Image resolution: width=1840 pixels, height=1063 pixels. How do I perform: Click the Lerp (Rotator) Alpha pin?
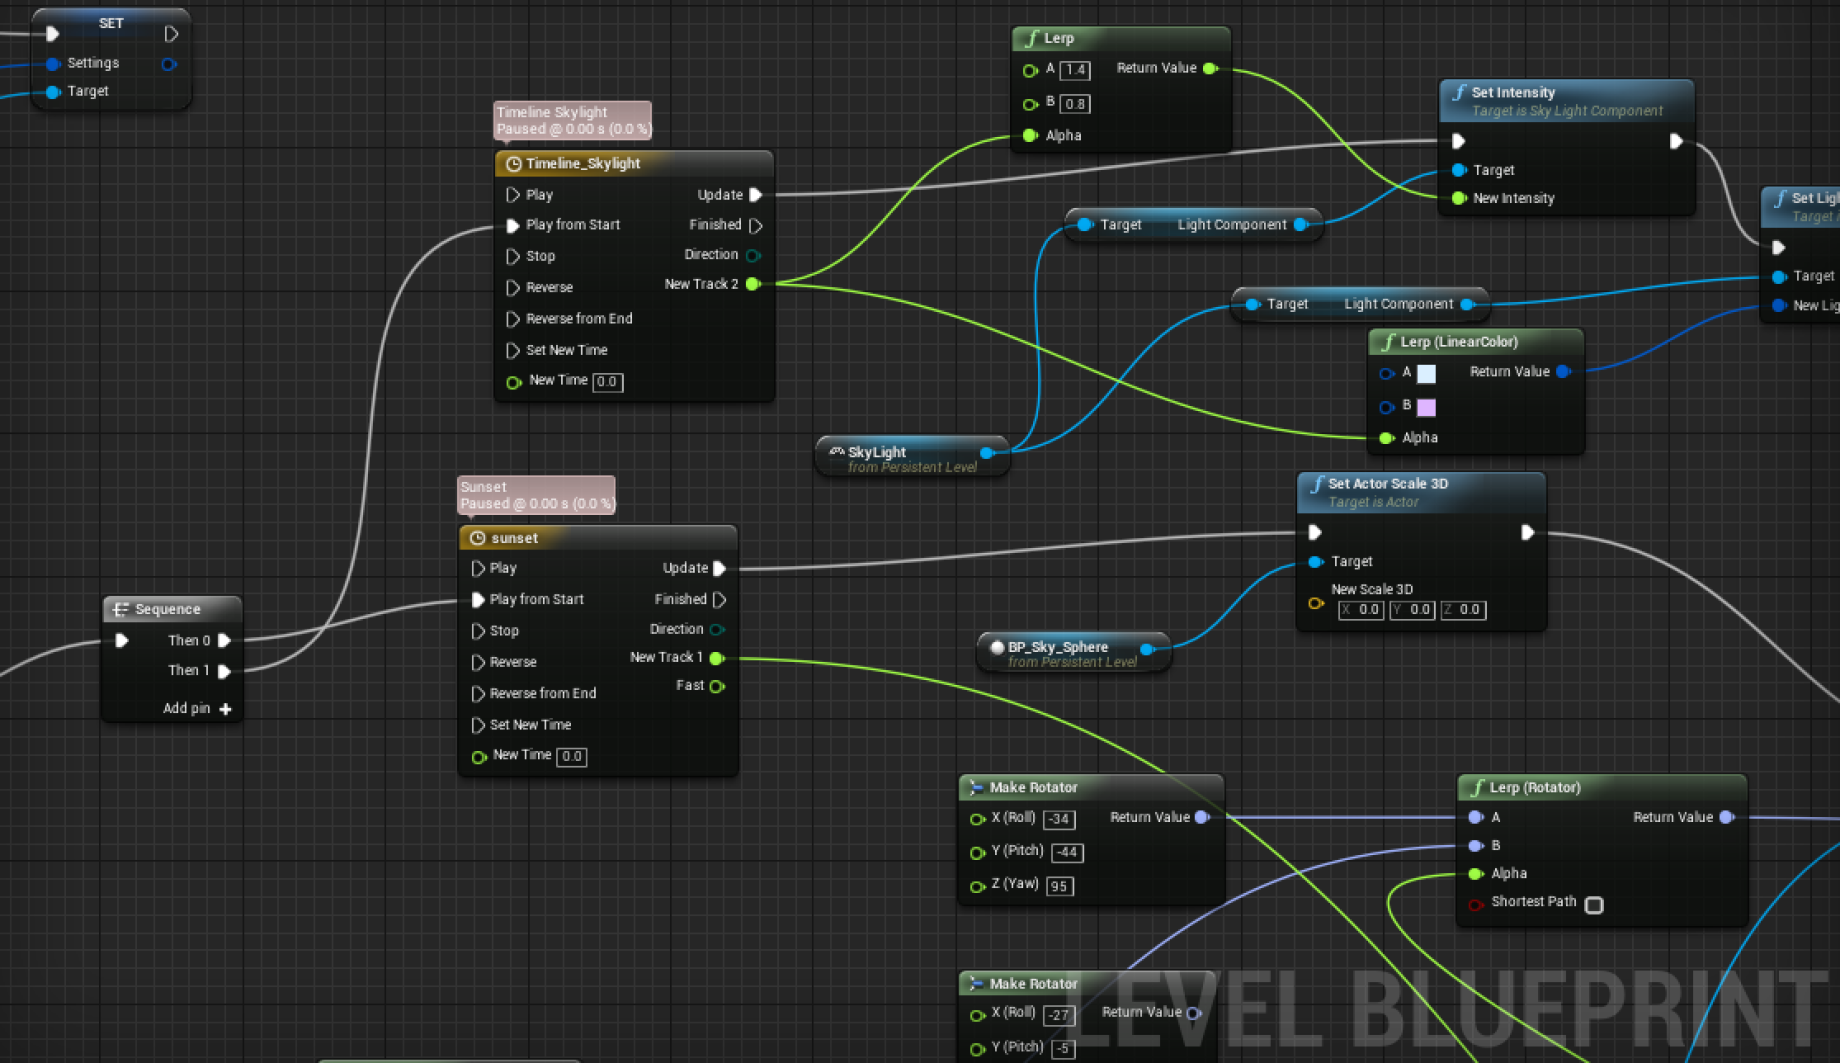click(1475, 874)
